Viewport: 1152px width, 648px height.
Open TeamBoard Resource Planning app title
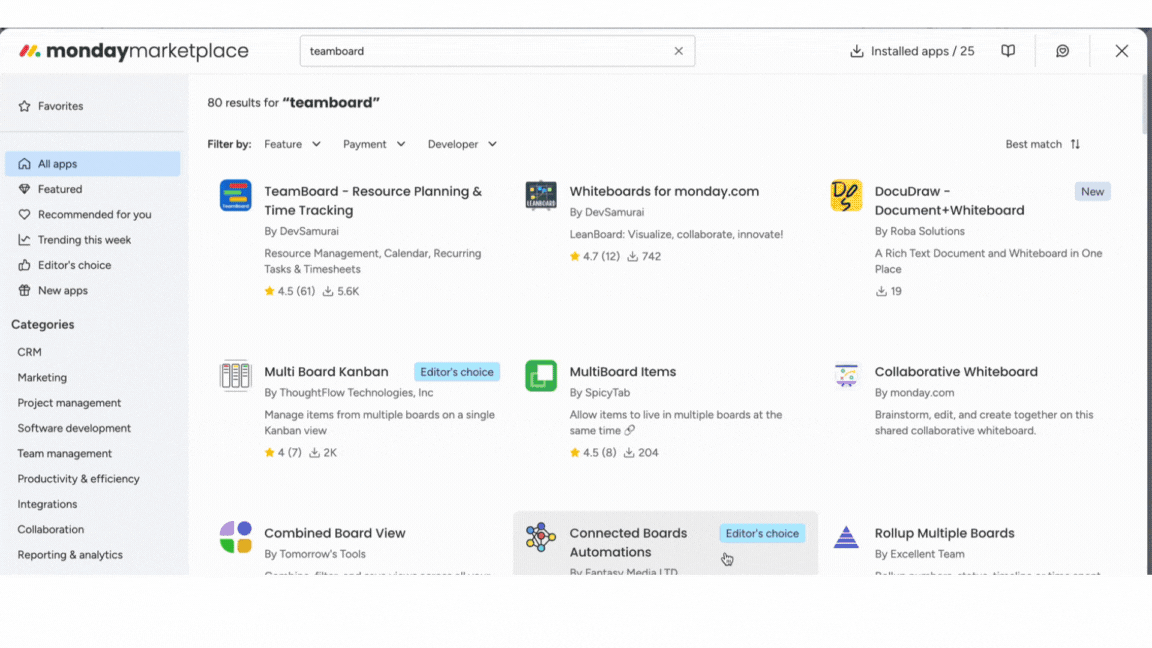pos(373,201)
